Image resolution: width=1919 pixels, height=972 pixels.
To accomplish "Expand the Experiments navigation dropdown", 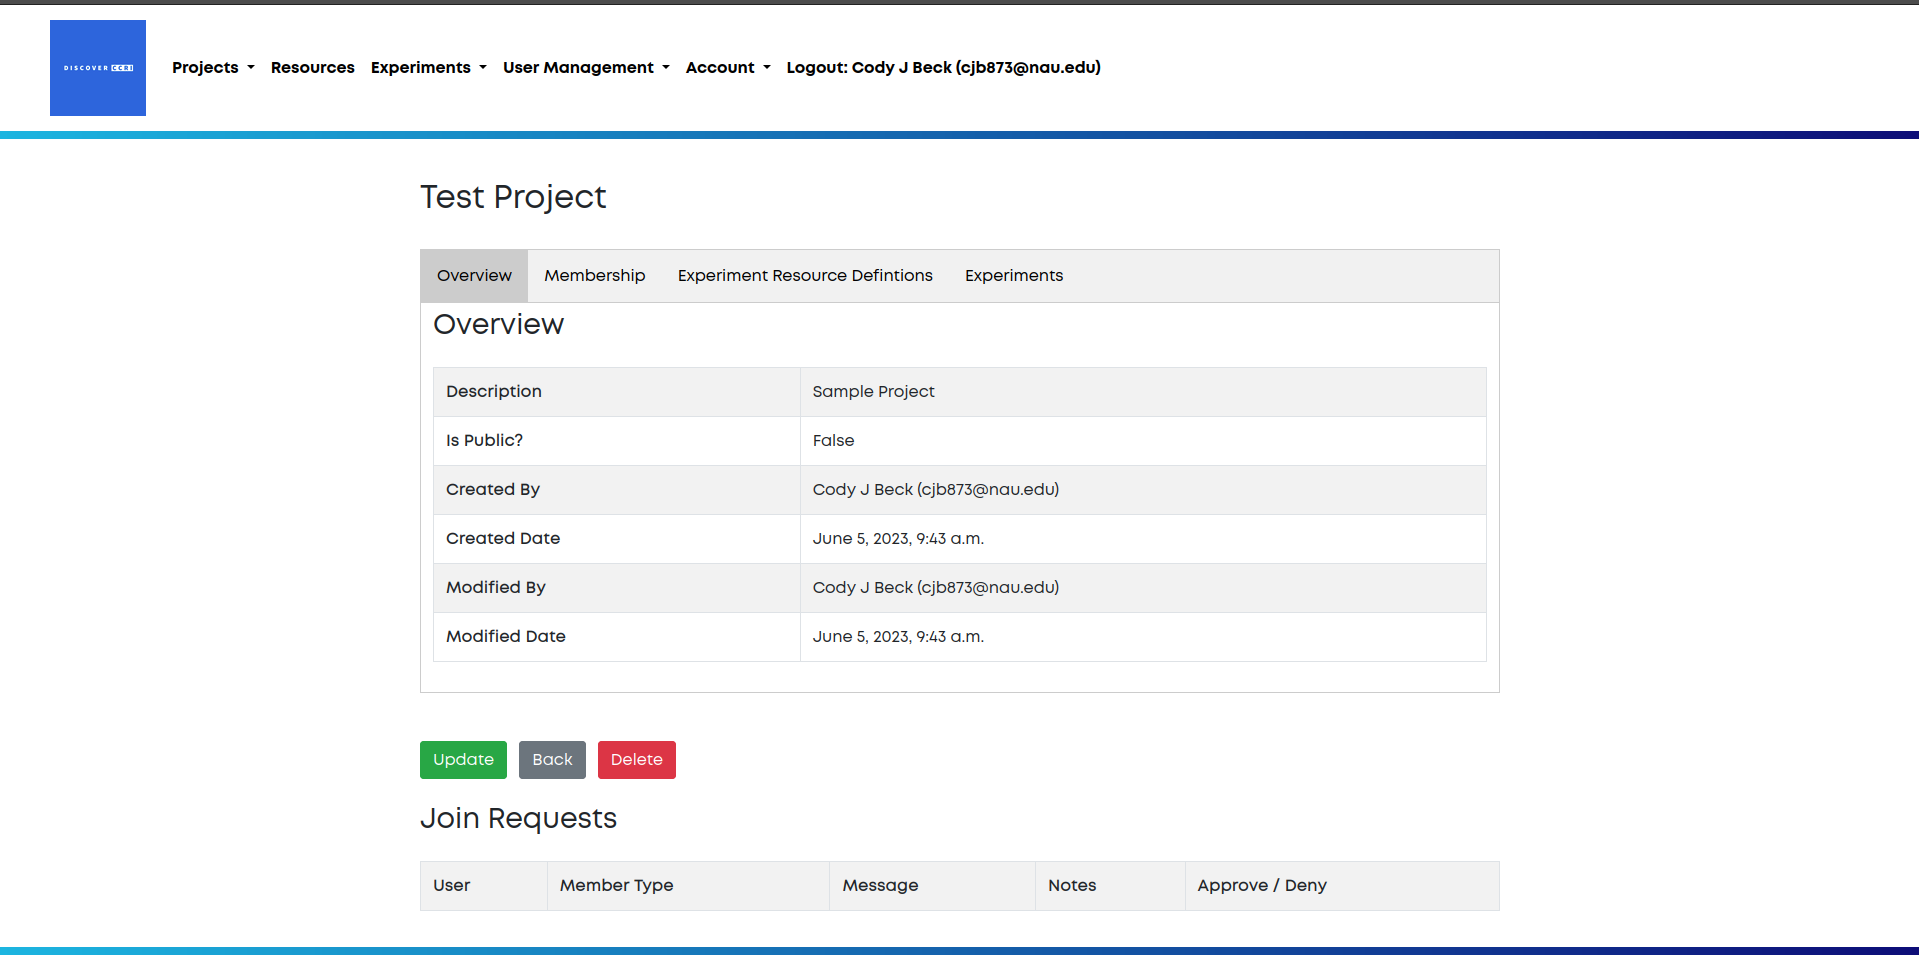I will coord(428,68).
